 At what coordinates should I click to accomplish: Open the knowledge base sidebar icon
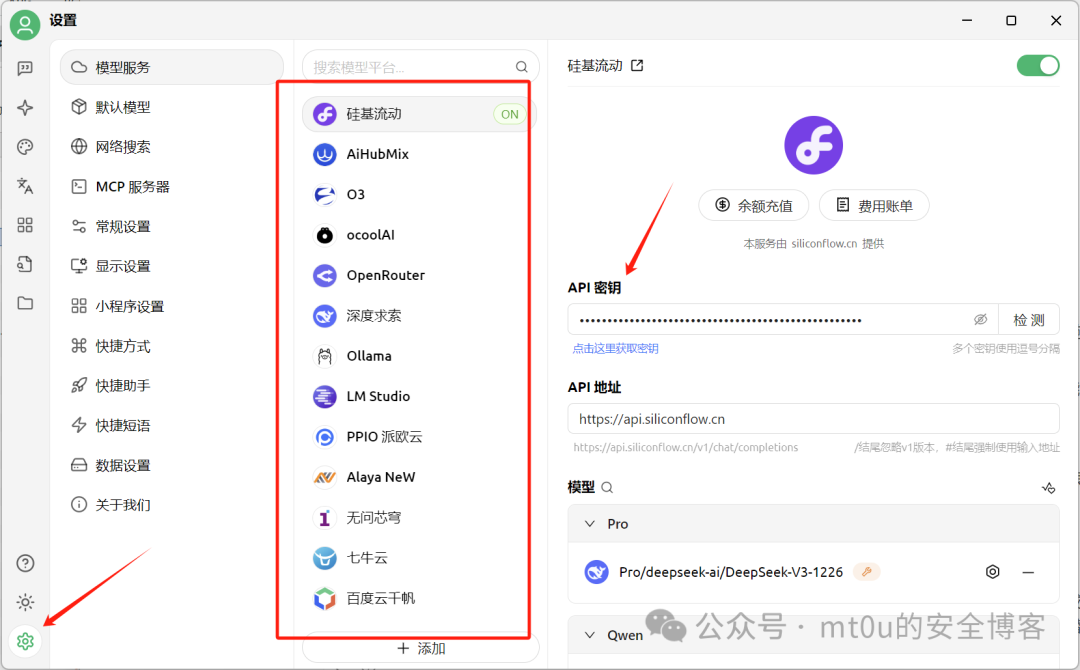[25, 264]
